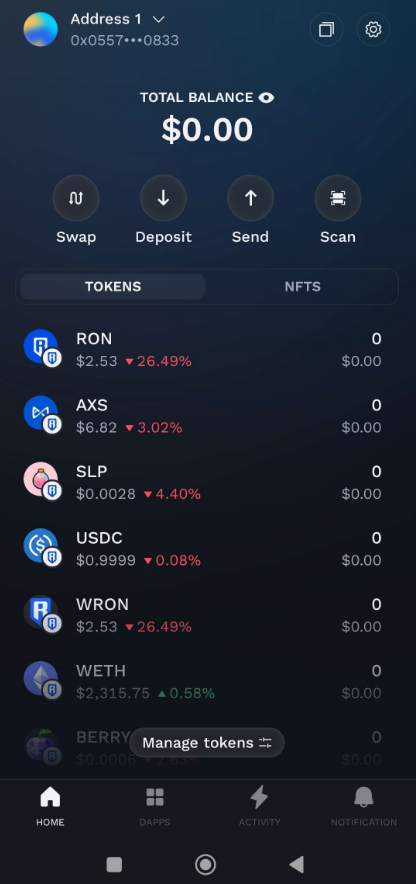Go to Home tab in bottom bar
The width and height of the screenshot is (416, 884).
click(x=50, y=806)
